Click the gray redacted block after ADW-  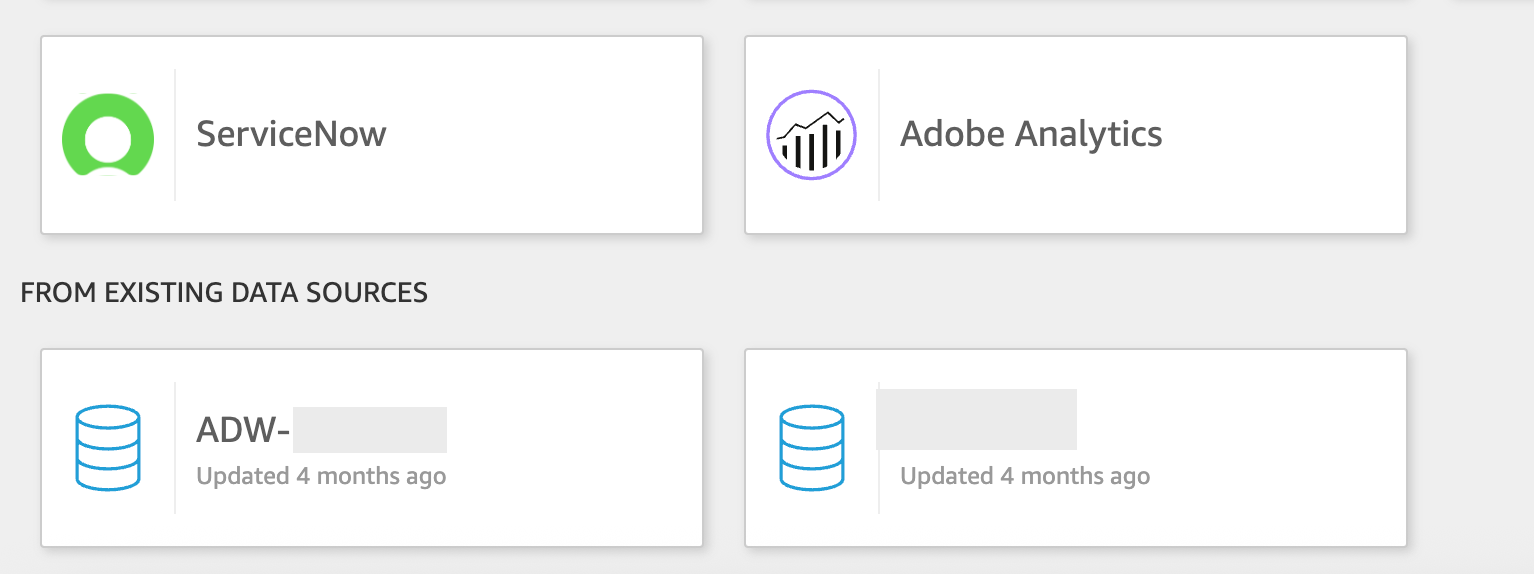click(370, 430)
